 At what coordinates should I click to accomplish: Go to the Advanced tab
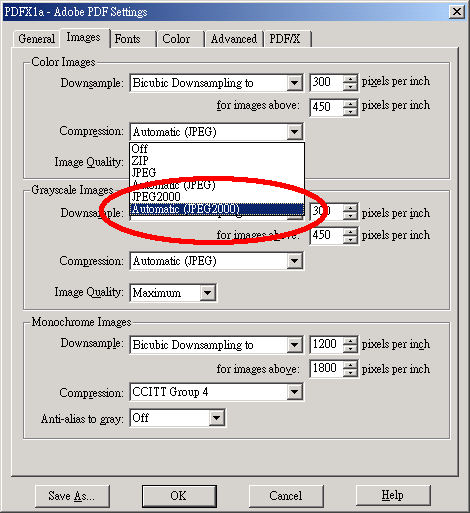[x=234, y=39]
